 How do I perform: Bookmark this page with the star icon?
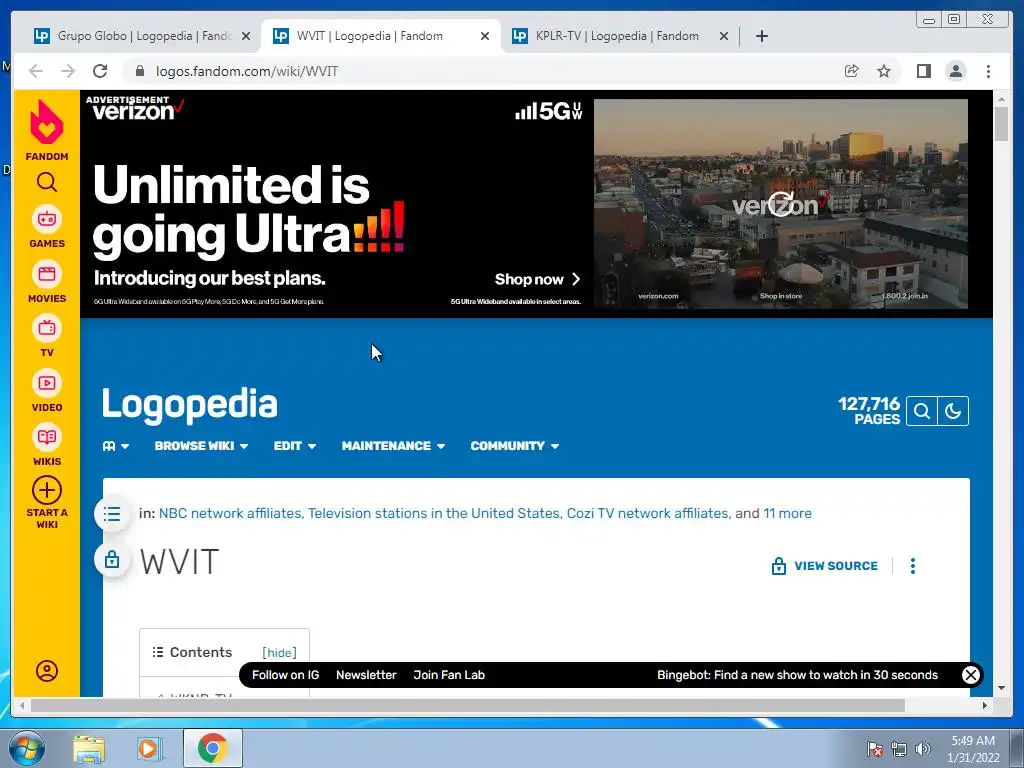tap(884, 71)
